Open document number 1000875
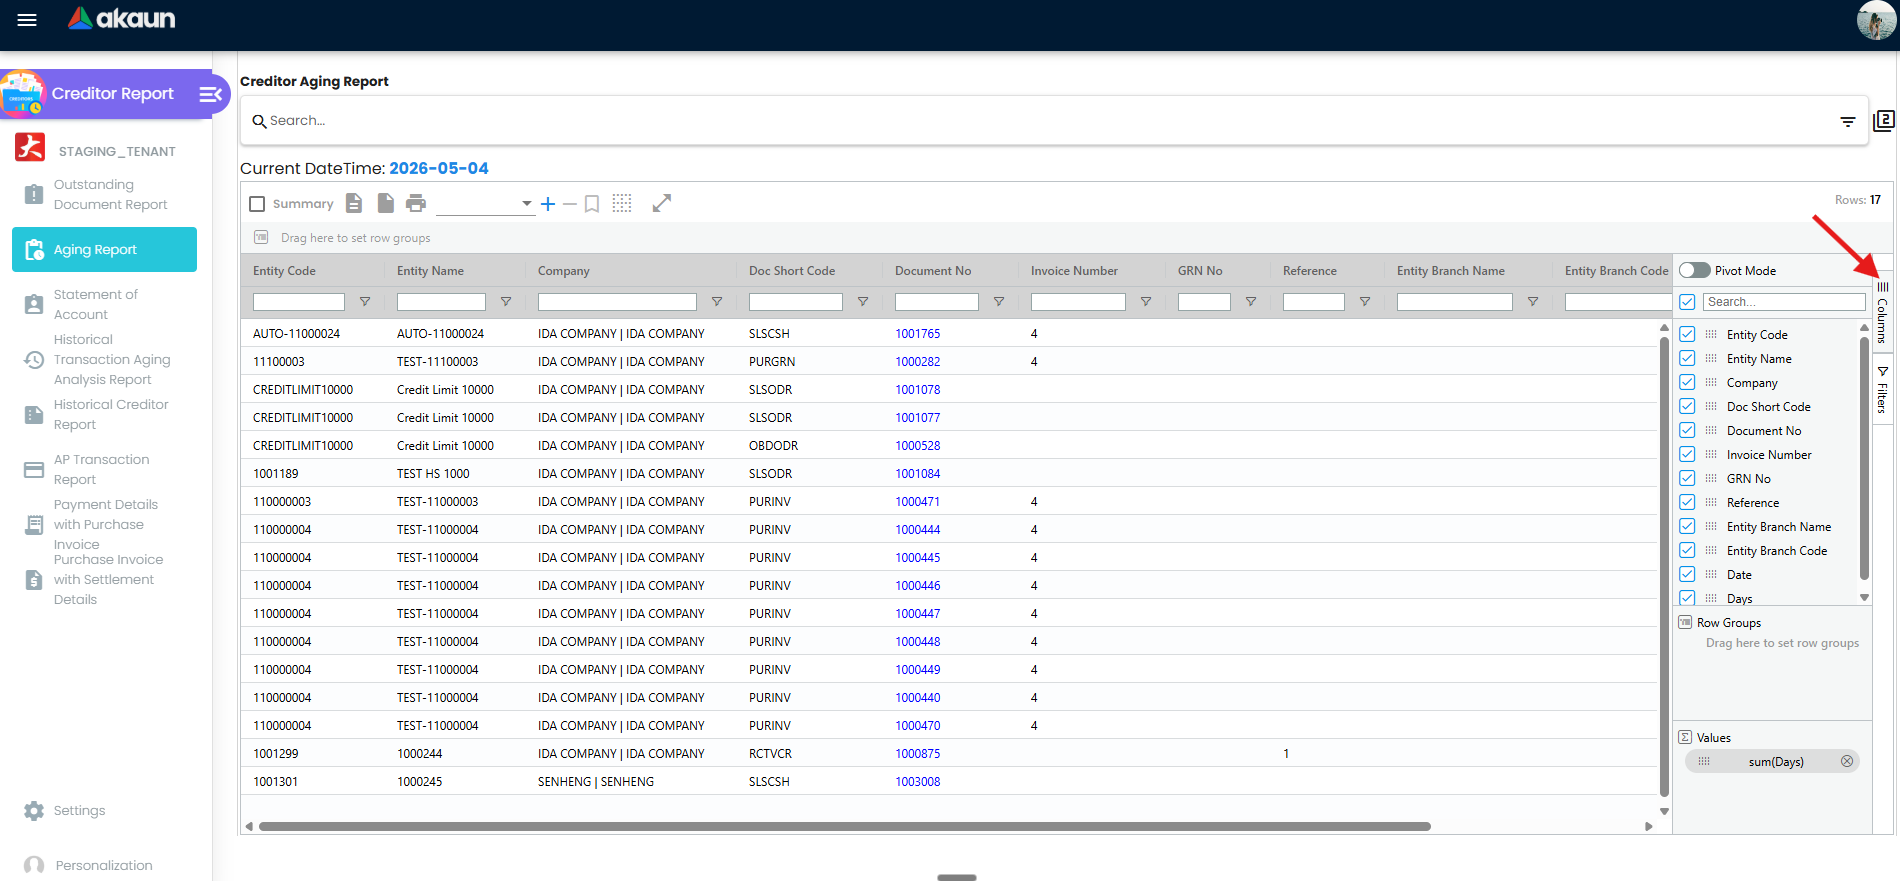 (x=918, y=754)
